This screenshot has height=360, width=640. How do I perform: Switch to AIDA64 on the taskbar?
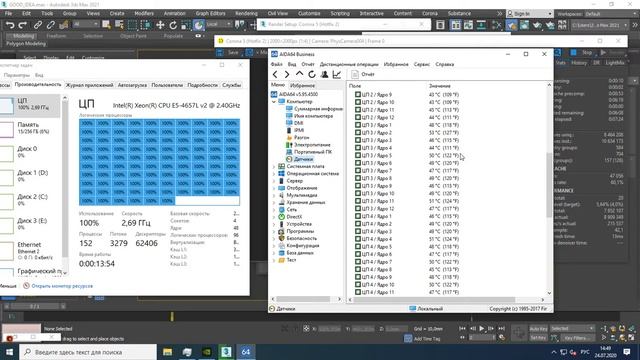246,352
